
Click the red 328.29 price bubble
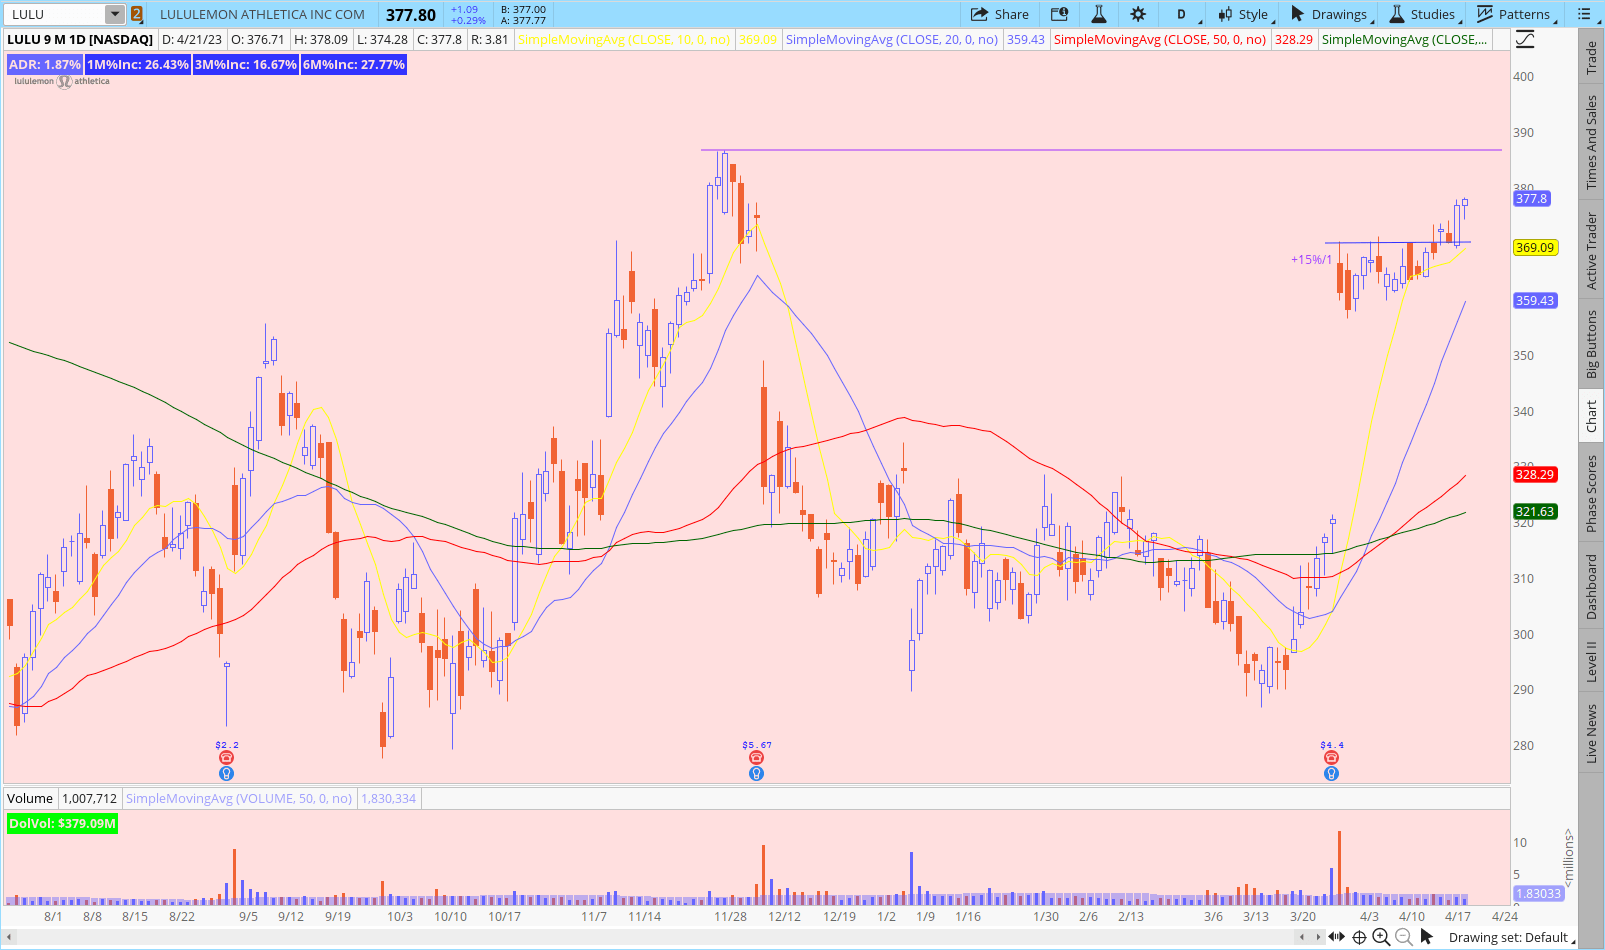1535,474
